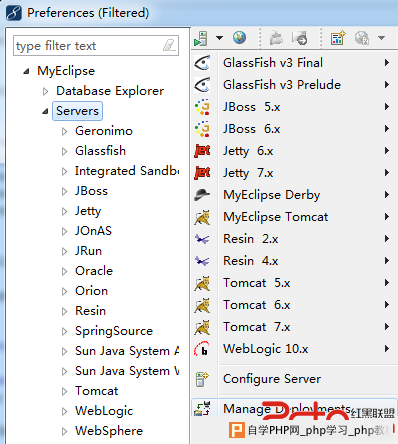Click the Tomcat 6.x menu label
Viewport: 398px width, 444px height.
[257, 305]
